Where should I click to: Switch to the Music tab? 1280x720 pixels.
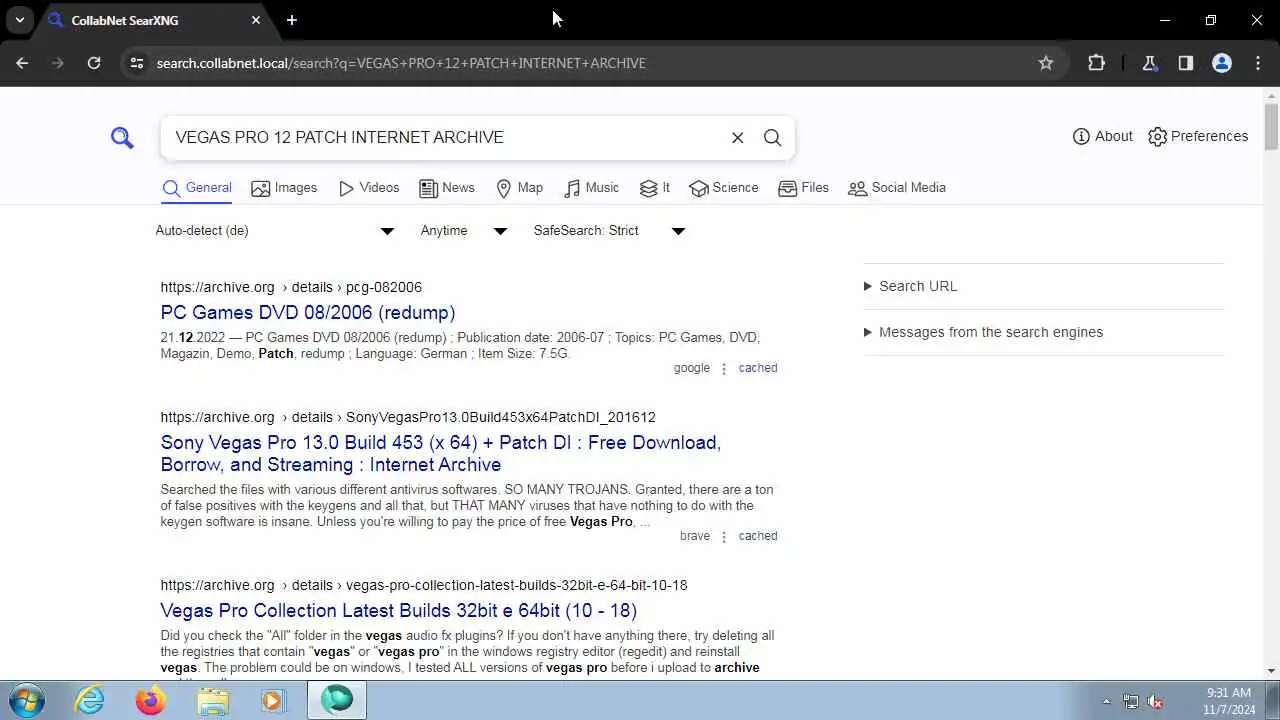pos(591,188)
